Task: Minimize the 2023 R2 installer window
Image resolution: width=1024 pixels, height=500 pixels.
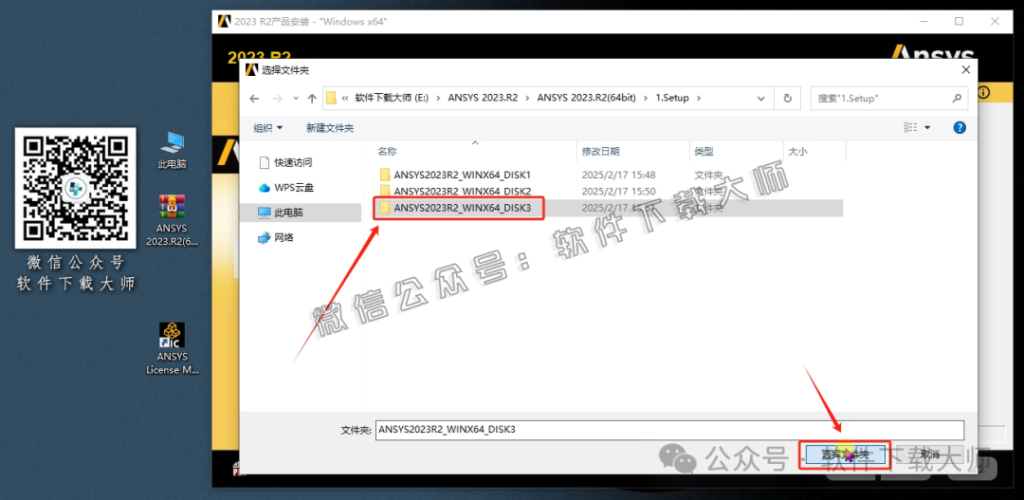Action: pos(923,21)
